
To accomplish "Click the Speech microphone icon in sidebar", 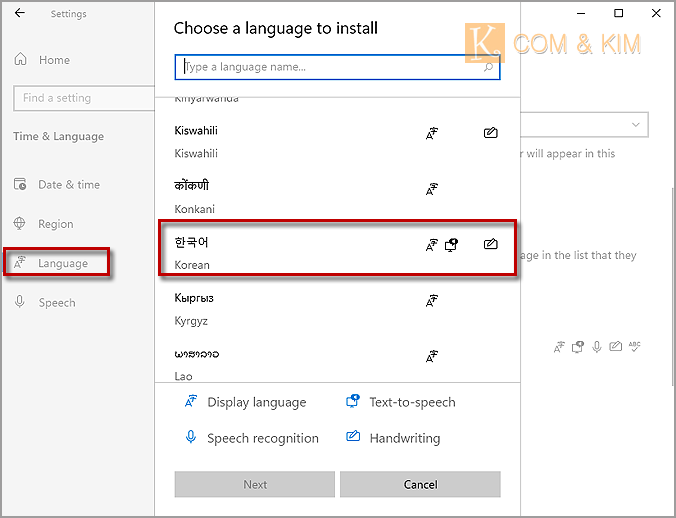I will pyautogui.click(x=19, y=302).
